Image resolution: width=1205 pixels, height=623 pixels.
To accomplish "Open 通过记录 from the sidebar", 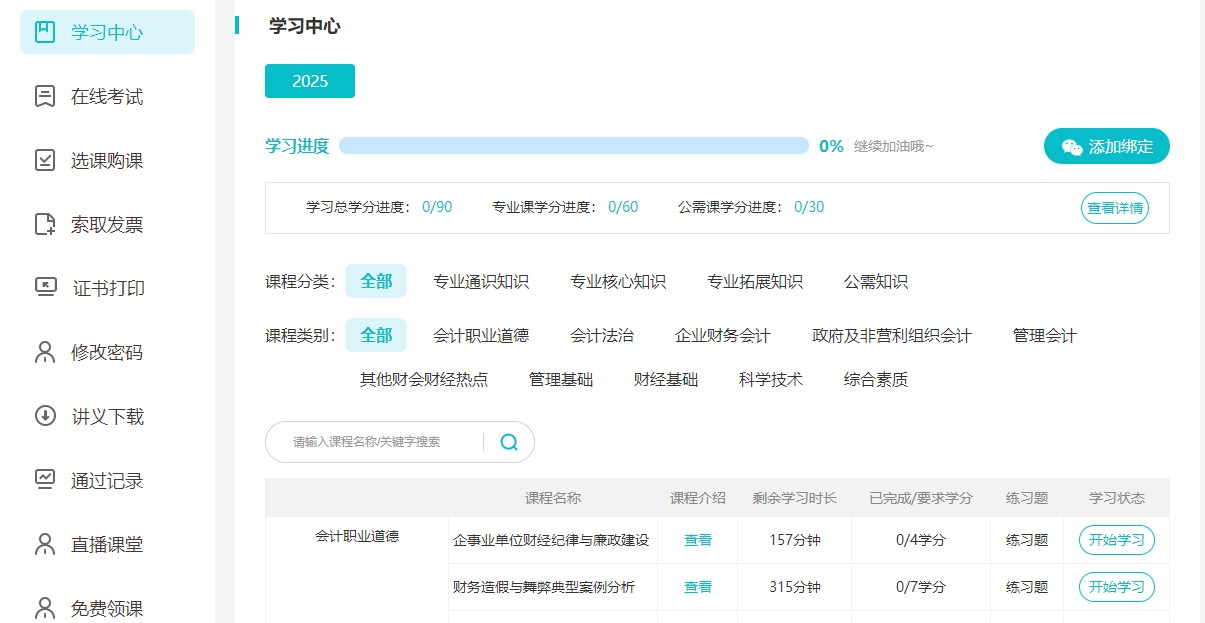I will click(42, 480).
